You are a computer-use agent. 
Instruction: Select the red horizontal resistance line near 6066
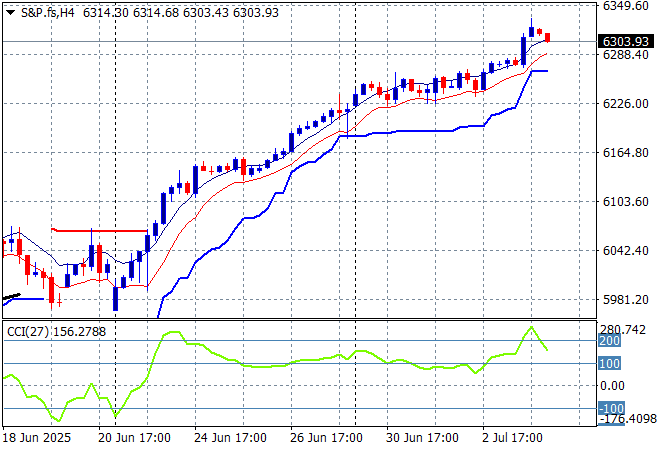99,231
